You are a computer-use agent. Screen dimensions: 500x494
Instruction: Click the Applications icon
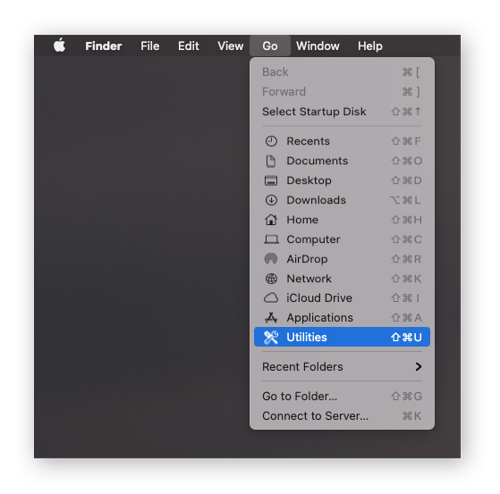tap(271, 318)
